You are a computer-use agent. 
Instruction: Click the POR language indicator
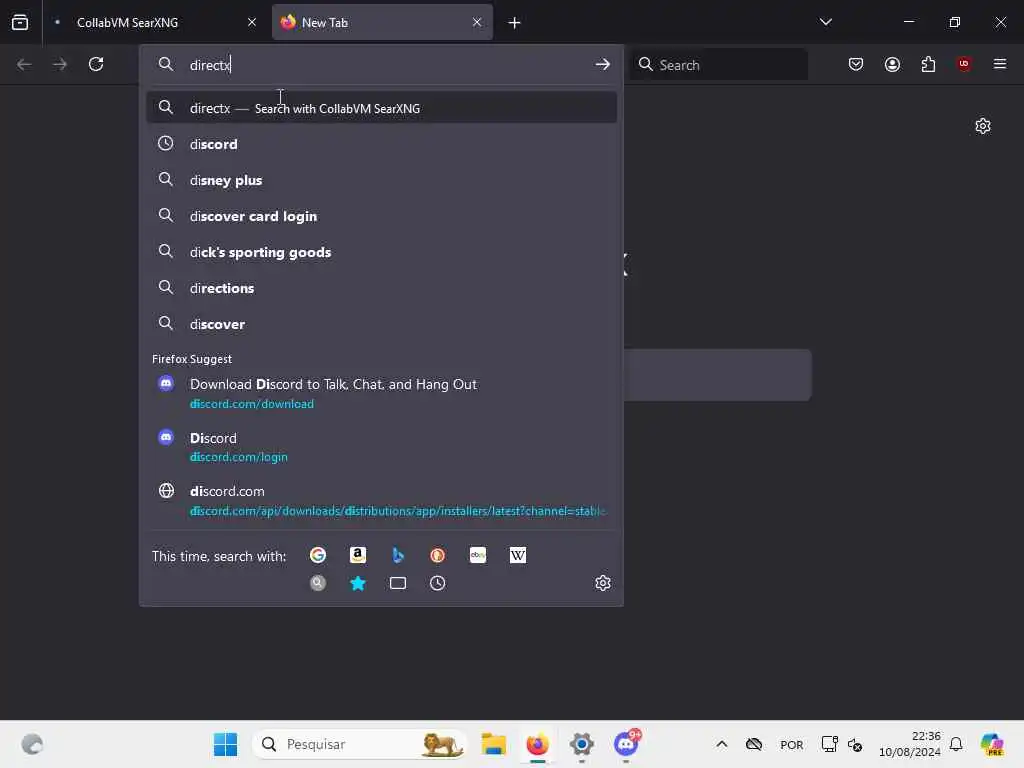(x=792, y=744)
